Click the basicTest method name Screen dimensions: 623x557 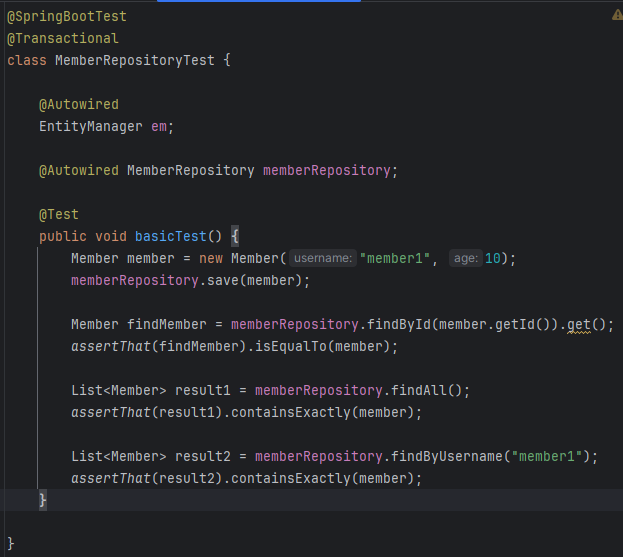click(171, 237)
